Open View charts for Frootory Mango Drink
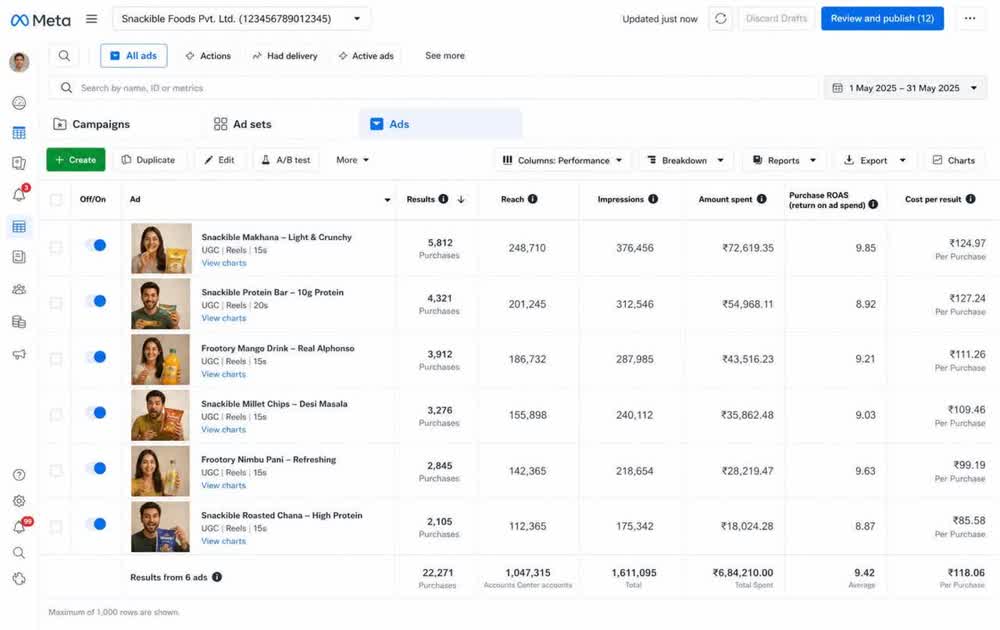Viewport: 1000px width, 630px height. (223, 374)
